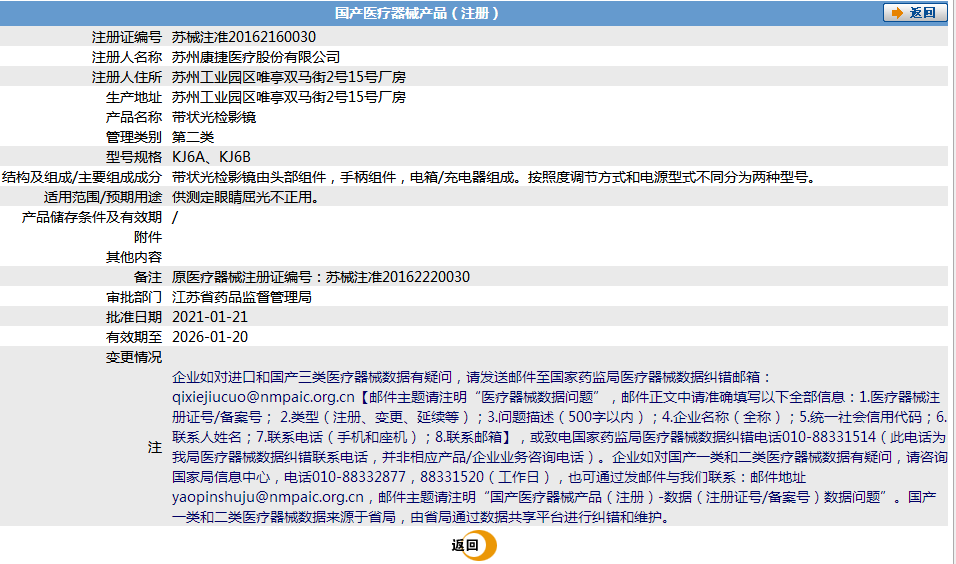Viewport: 956px width, 564px height.
Task: Click the 批准日期 field label
Action: click(134, 317)
